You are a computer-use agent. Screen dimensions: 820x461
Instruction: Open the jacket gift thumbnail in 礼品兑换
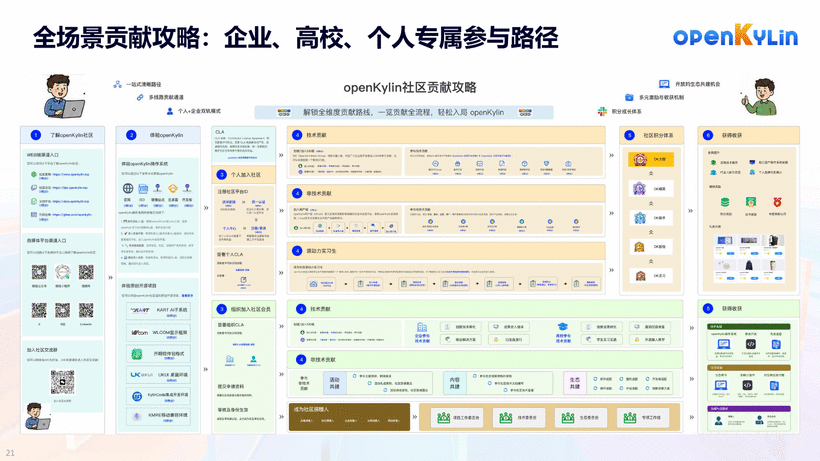pyautogui.click(x=749, y=264)
